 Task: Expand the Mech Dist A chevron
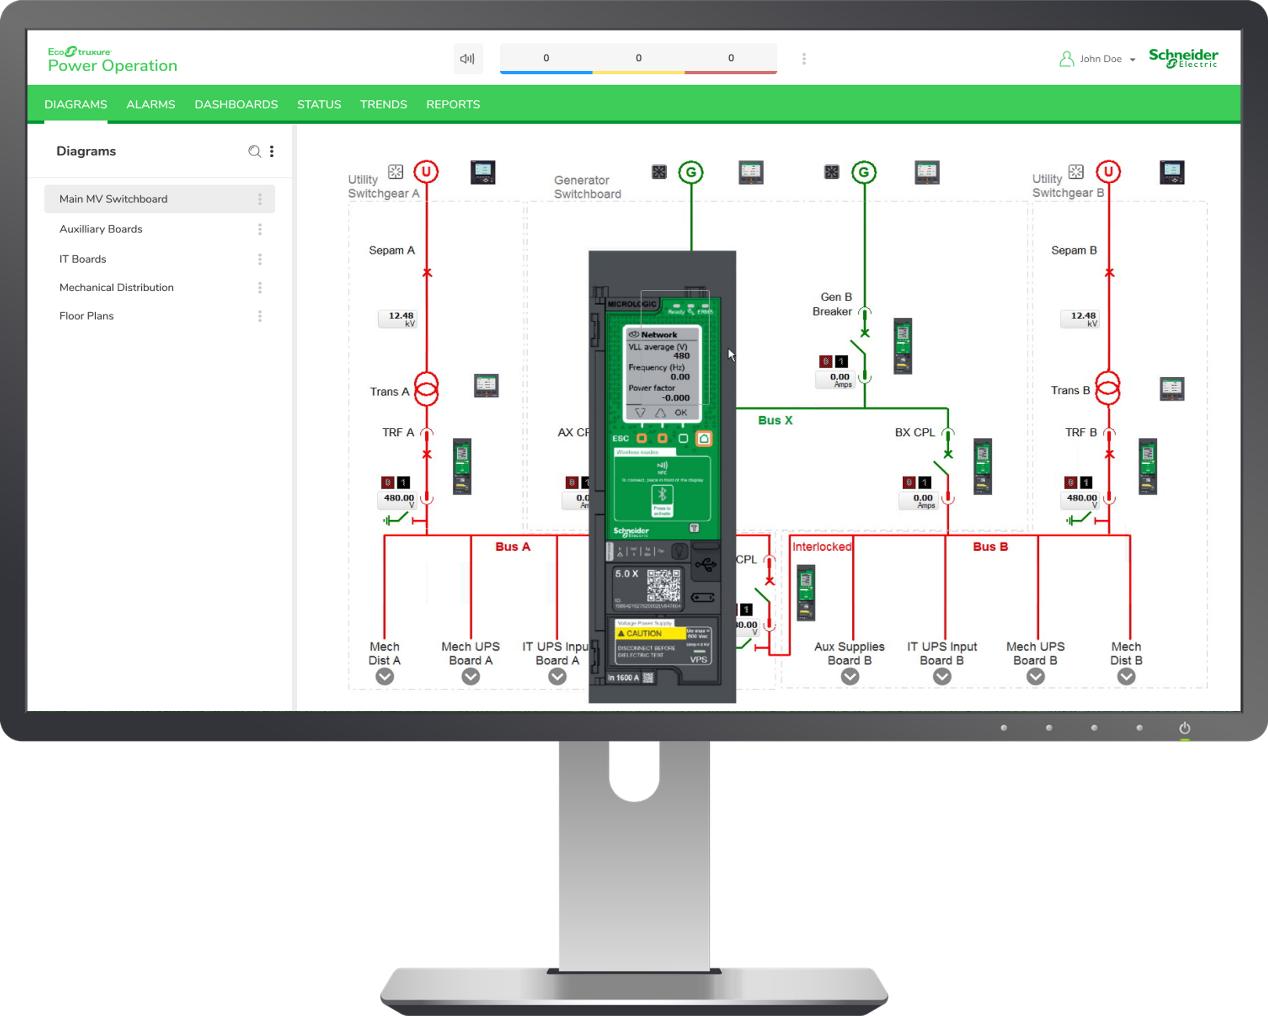click(x=384, y=677)
